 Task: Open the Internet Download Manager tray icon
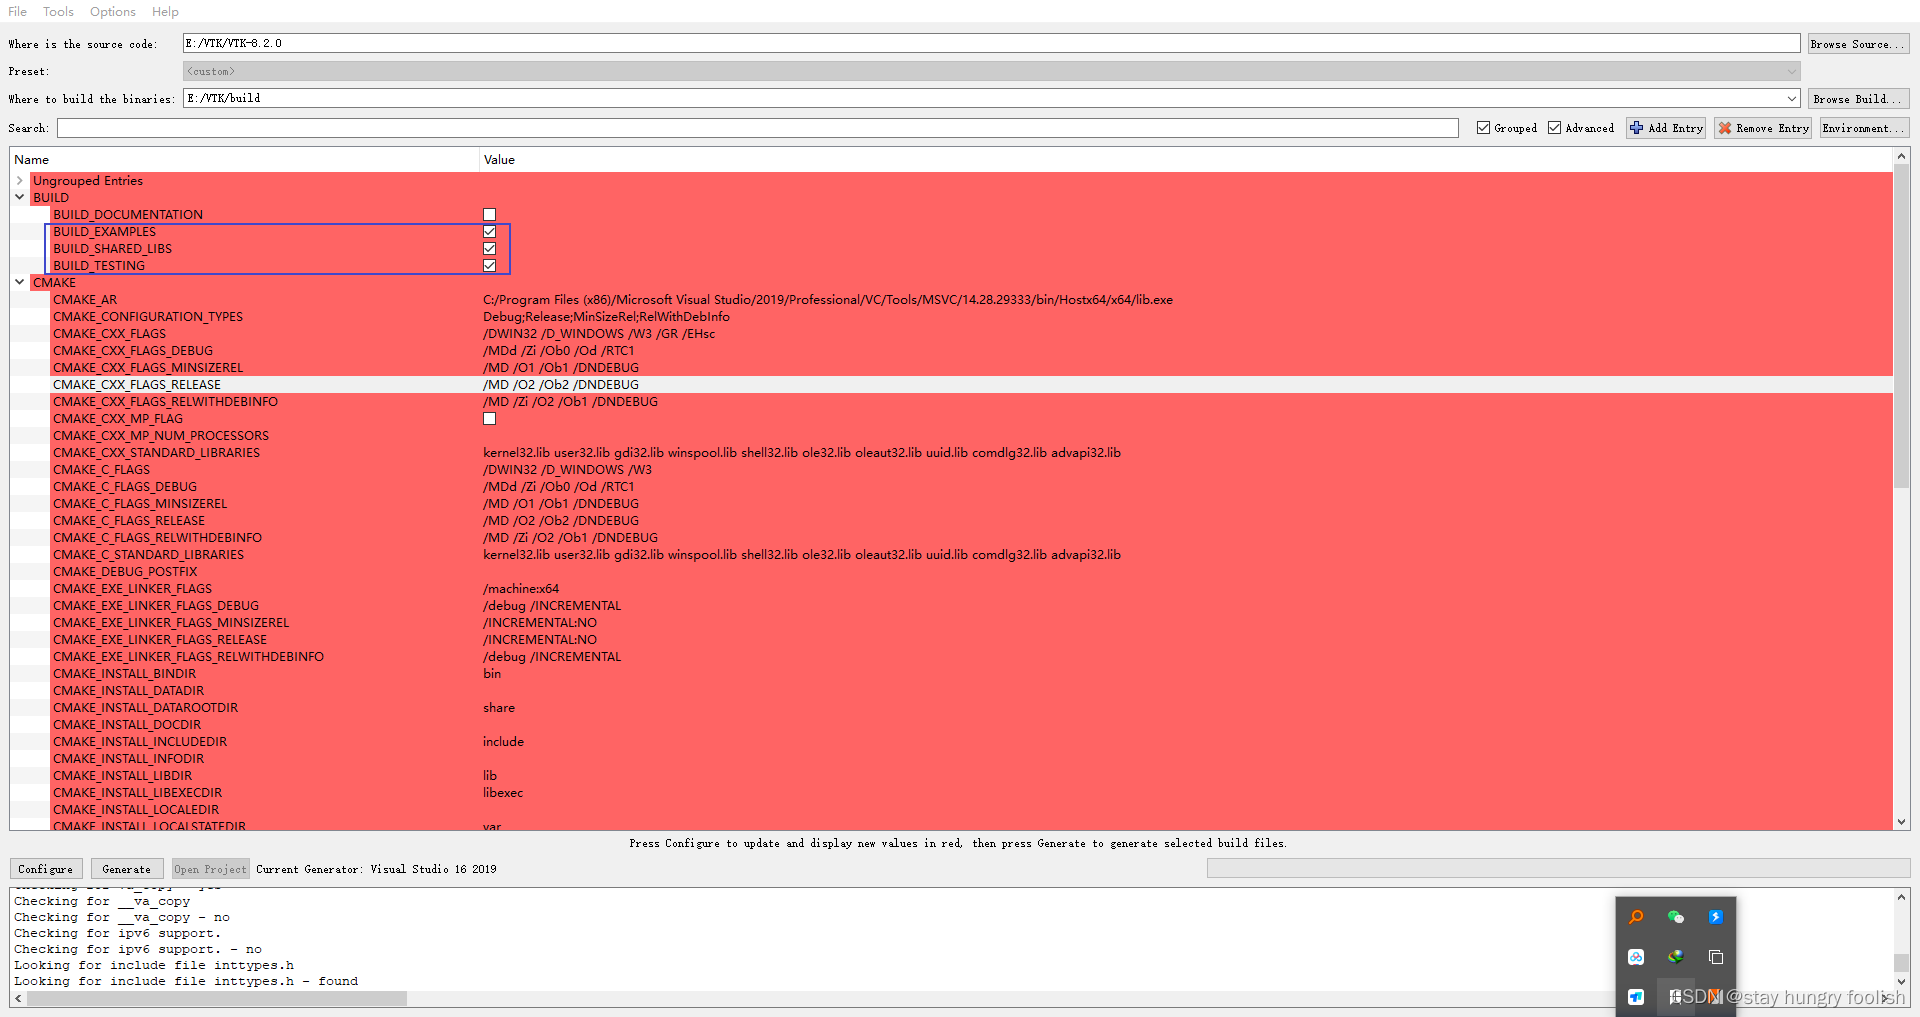(1676, 957)
